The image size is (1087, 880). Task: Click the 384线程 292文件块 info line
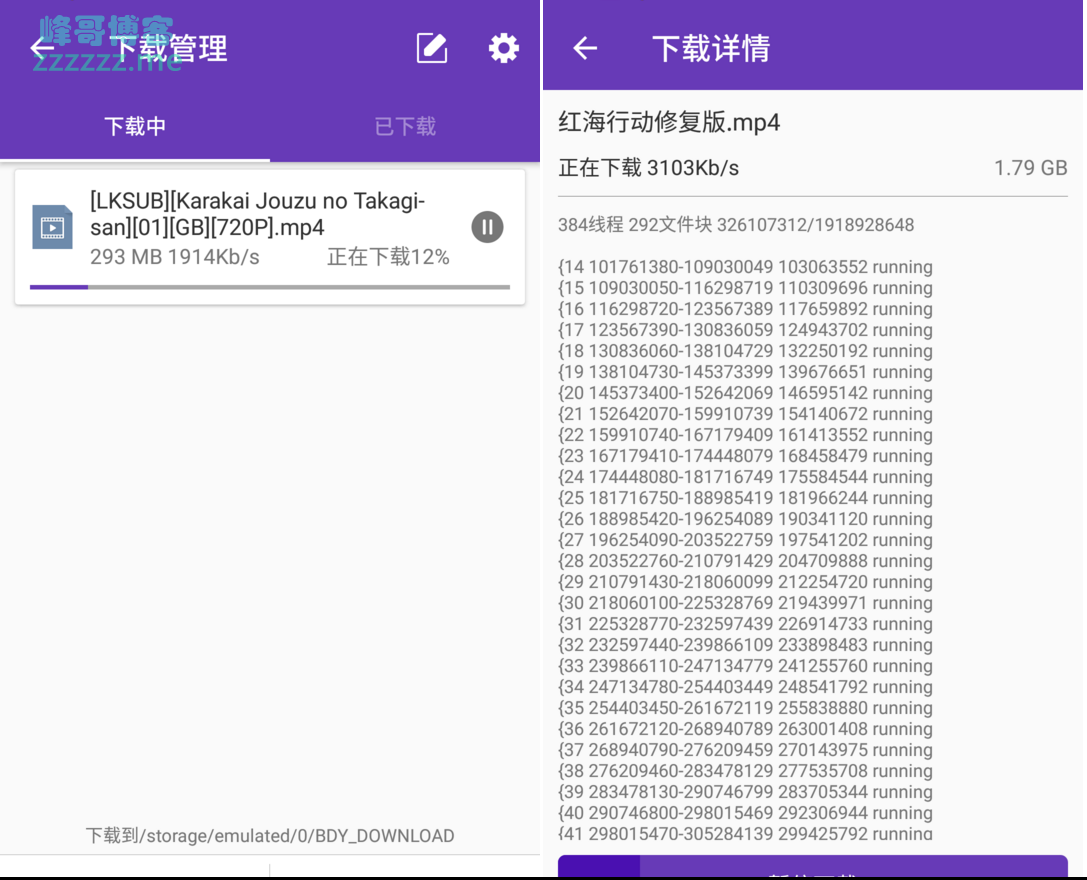[x=736, y=225]
